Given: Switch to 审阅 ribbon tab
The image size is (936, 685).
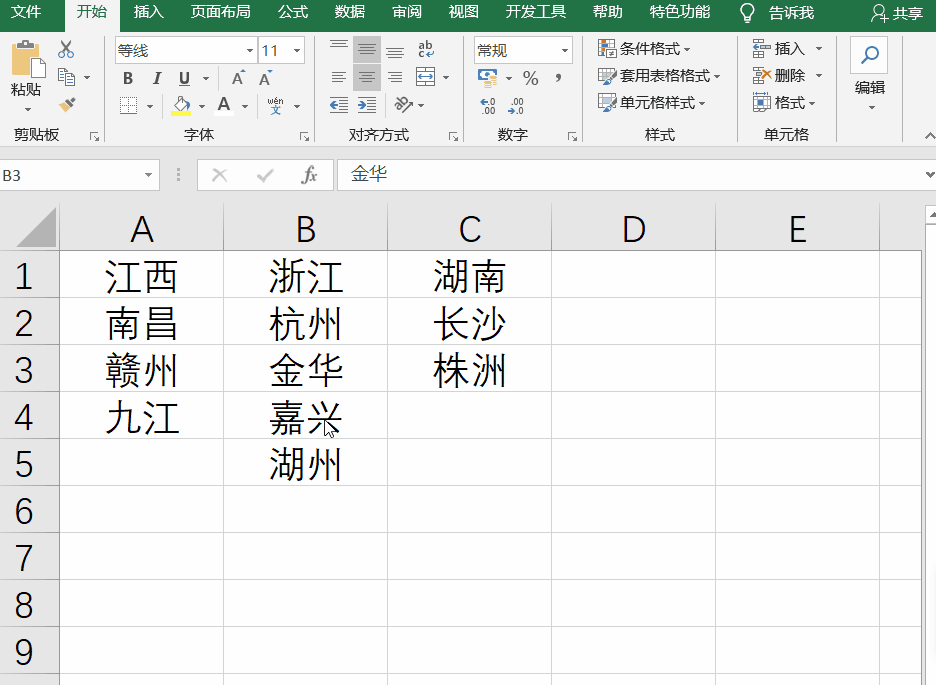Looking at the screenshot, I should click(x=407, y=12).
